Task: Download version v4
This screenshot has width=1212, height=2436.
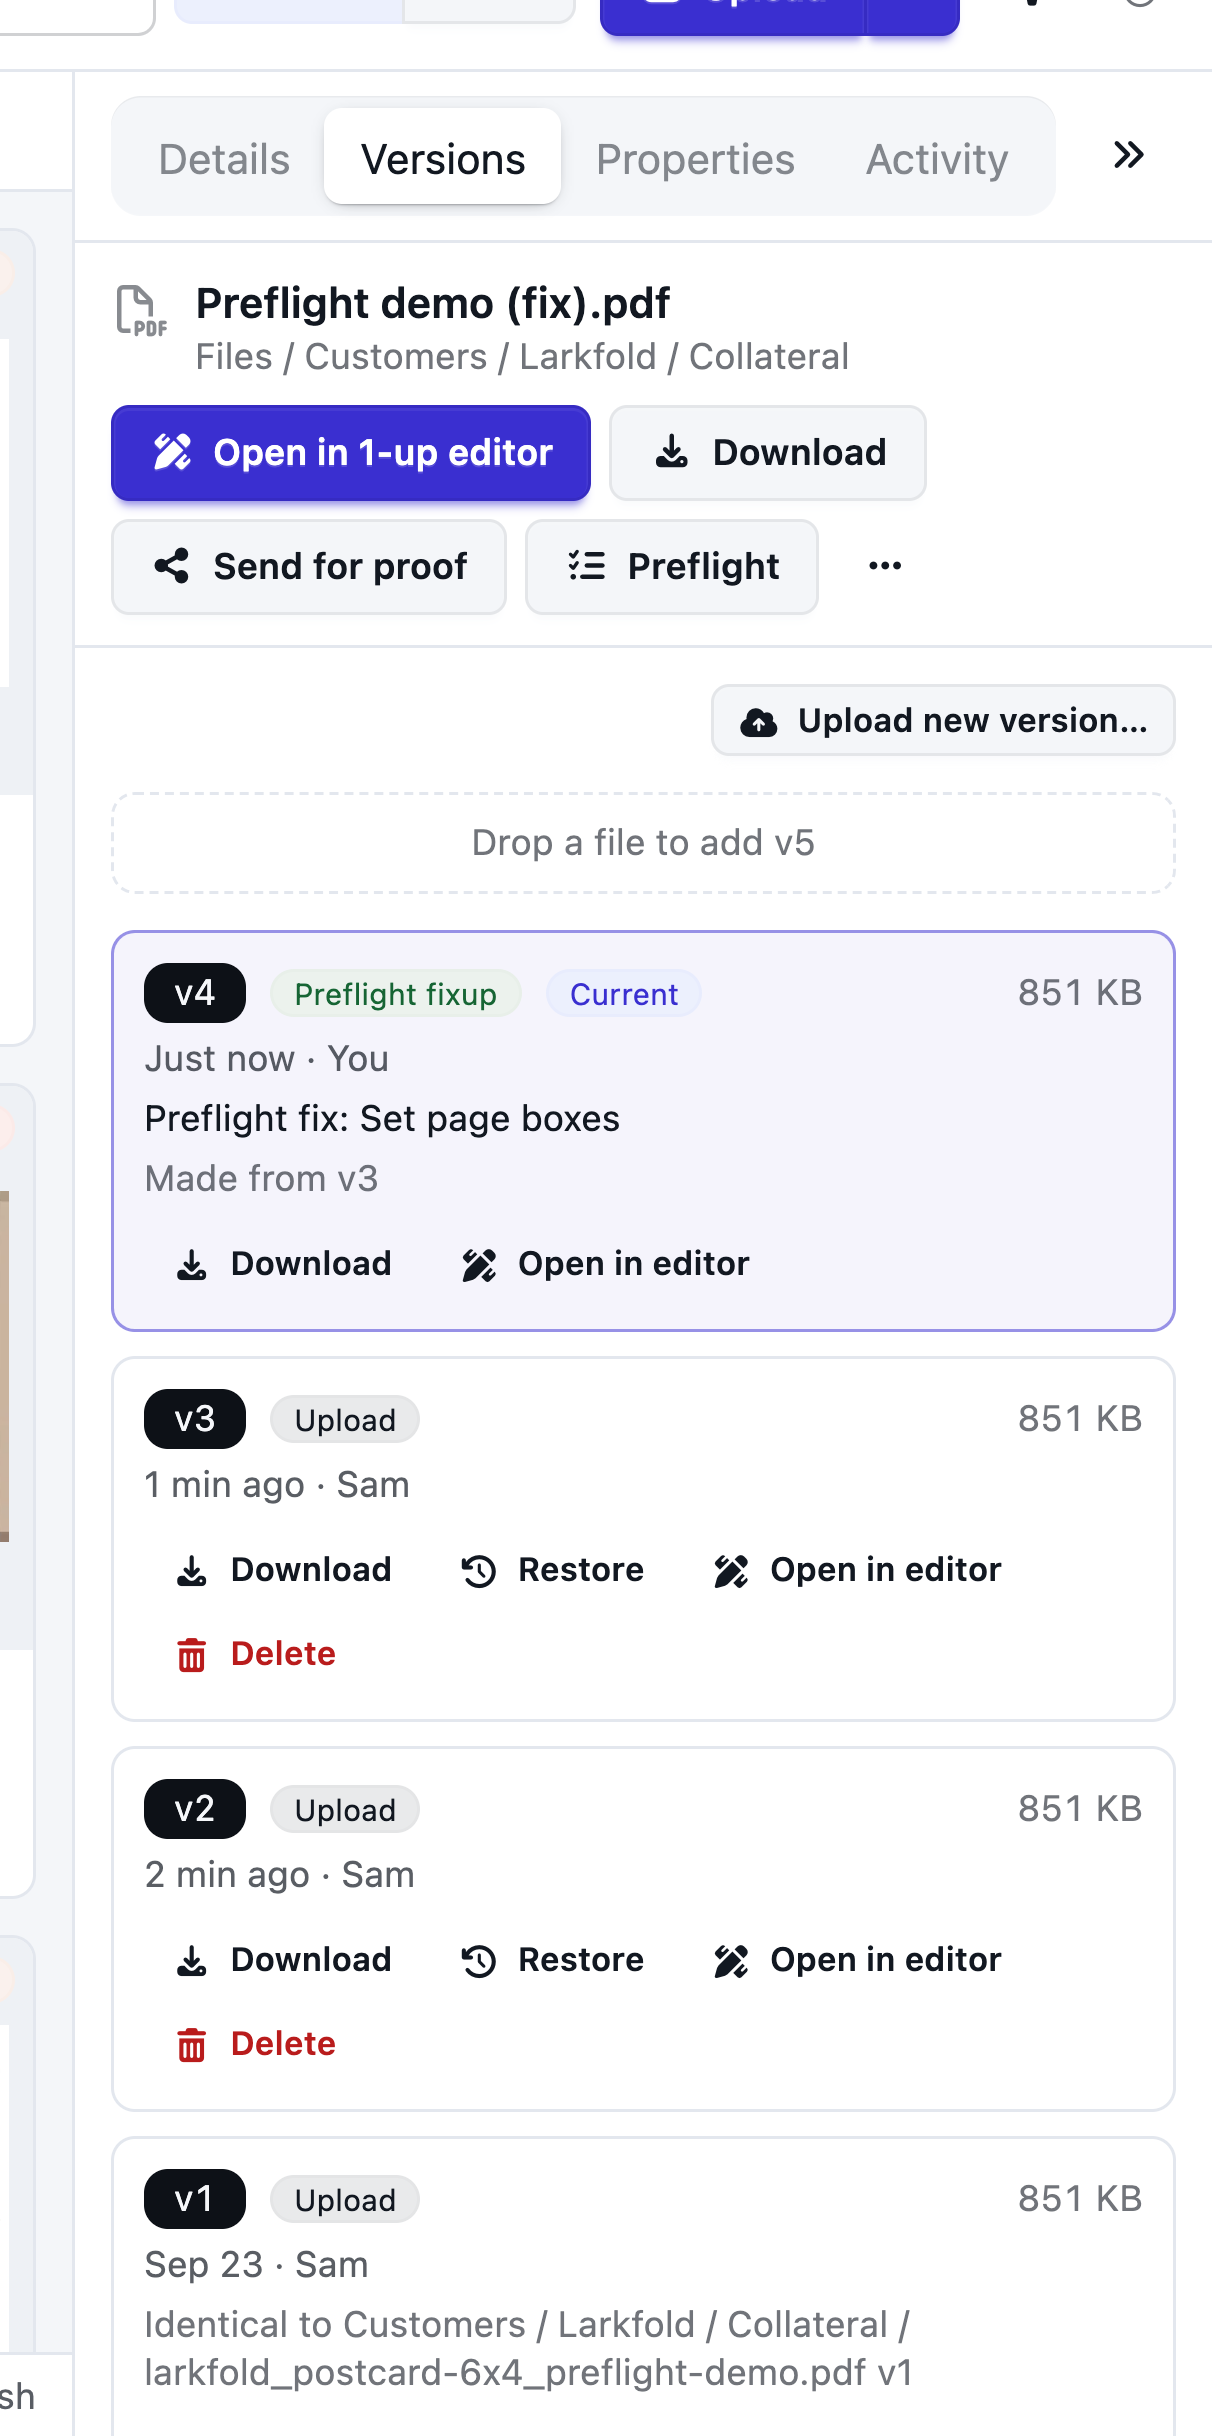Action: (284, 1264)
